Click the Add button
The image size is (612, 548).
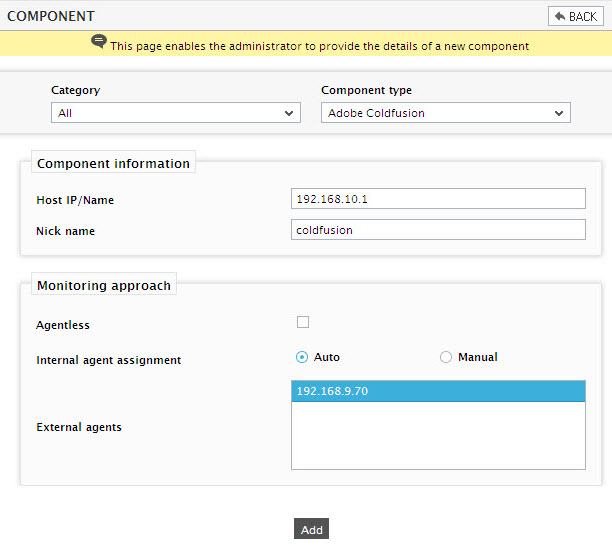pyautogui.click(x=311, y=529)
